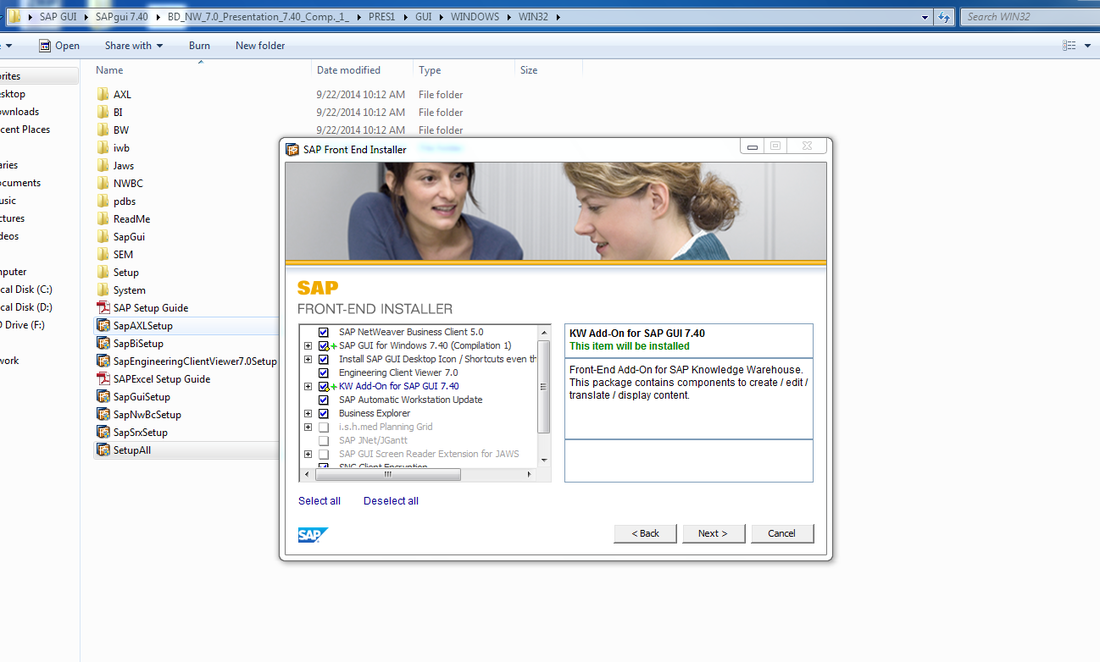Viewport: 1100px width, 662px height.
Task: Open address bar history dropdown
Action: click(x=925, y=17)
